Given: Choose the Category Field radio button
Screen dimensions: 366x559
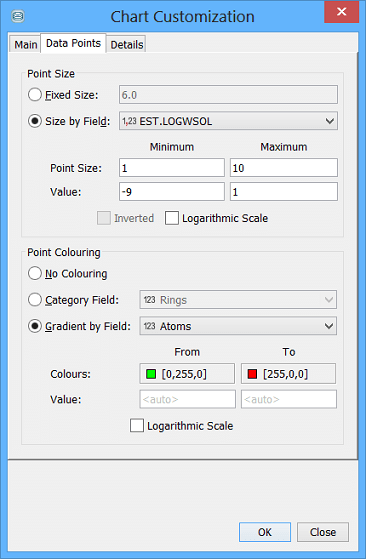Looking at the screenshot, I should tap(35, 300).
